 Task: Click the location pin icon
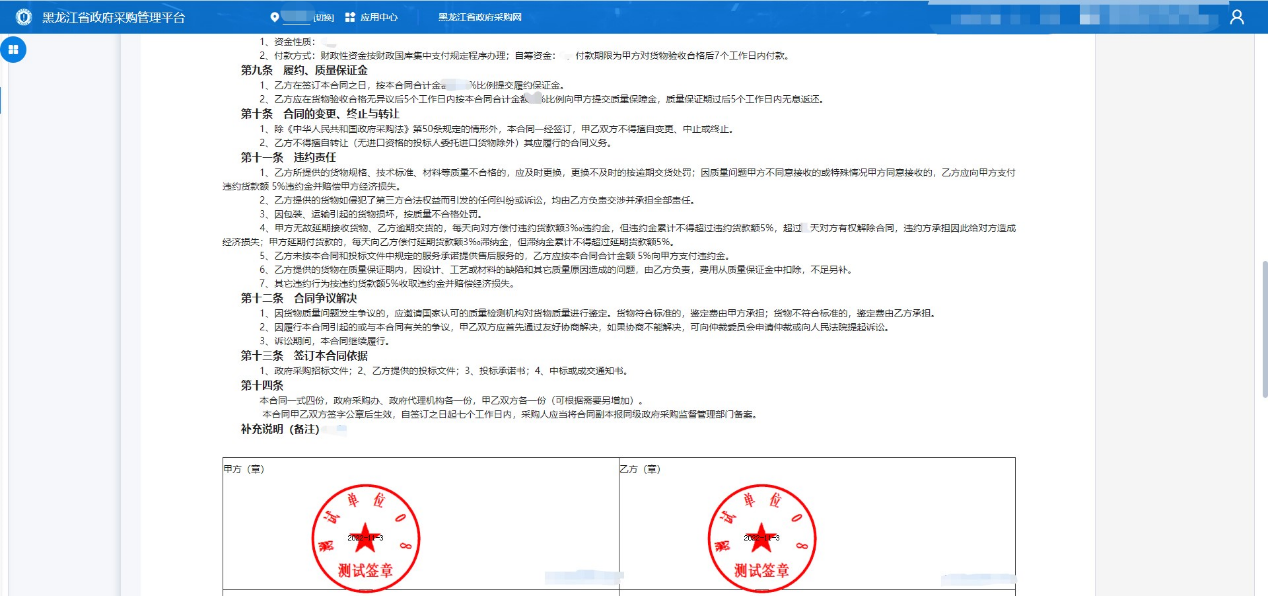point(275,17)
